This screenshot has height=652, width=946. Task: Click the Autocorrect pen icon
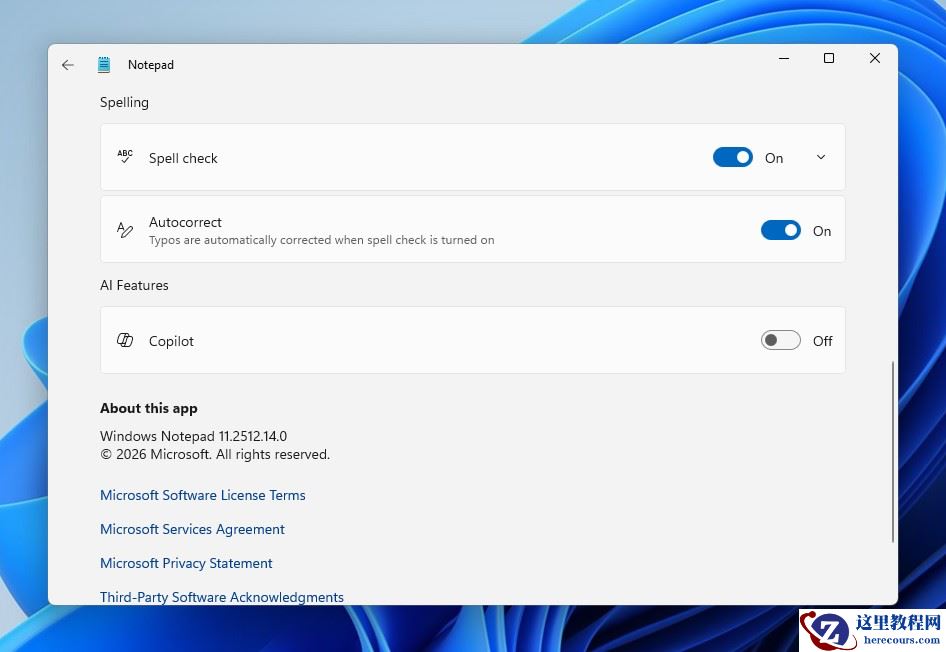click(x=125, y=230)
